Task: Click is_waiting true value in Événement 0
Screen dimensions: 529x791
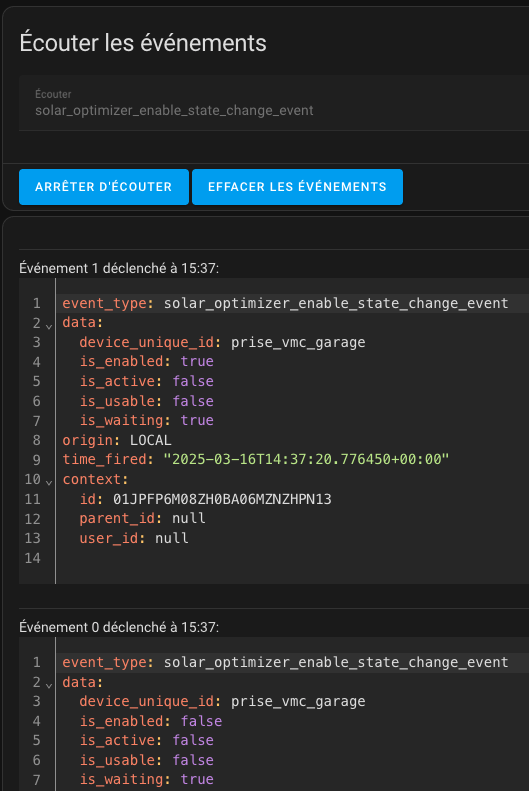Action: tap(197, 779)
